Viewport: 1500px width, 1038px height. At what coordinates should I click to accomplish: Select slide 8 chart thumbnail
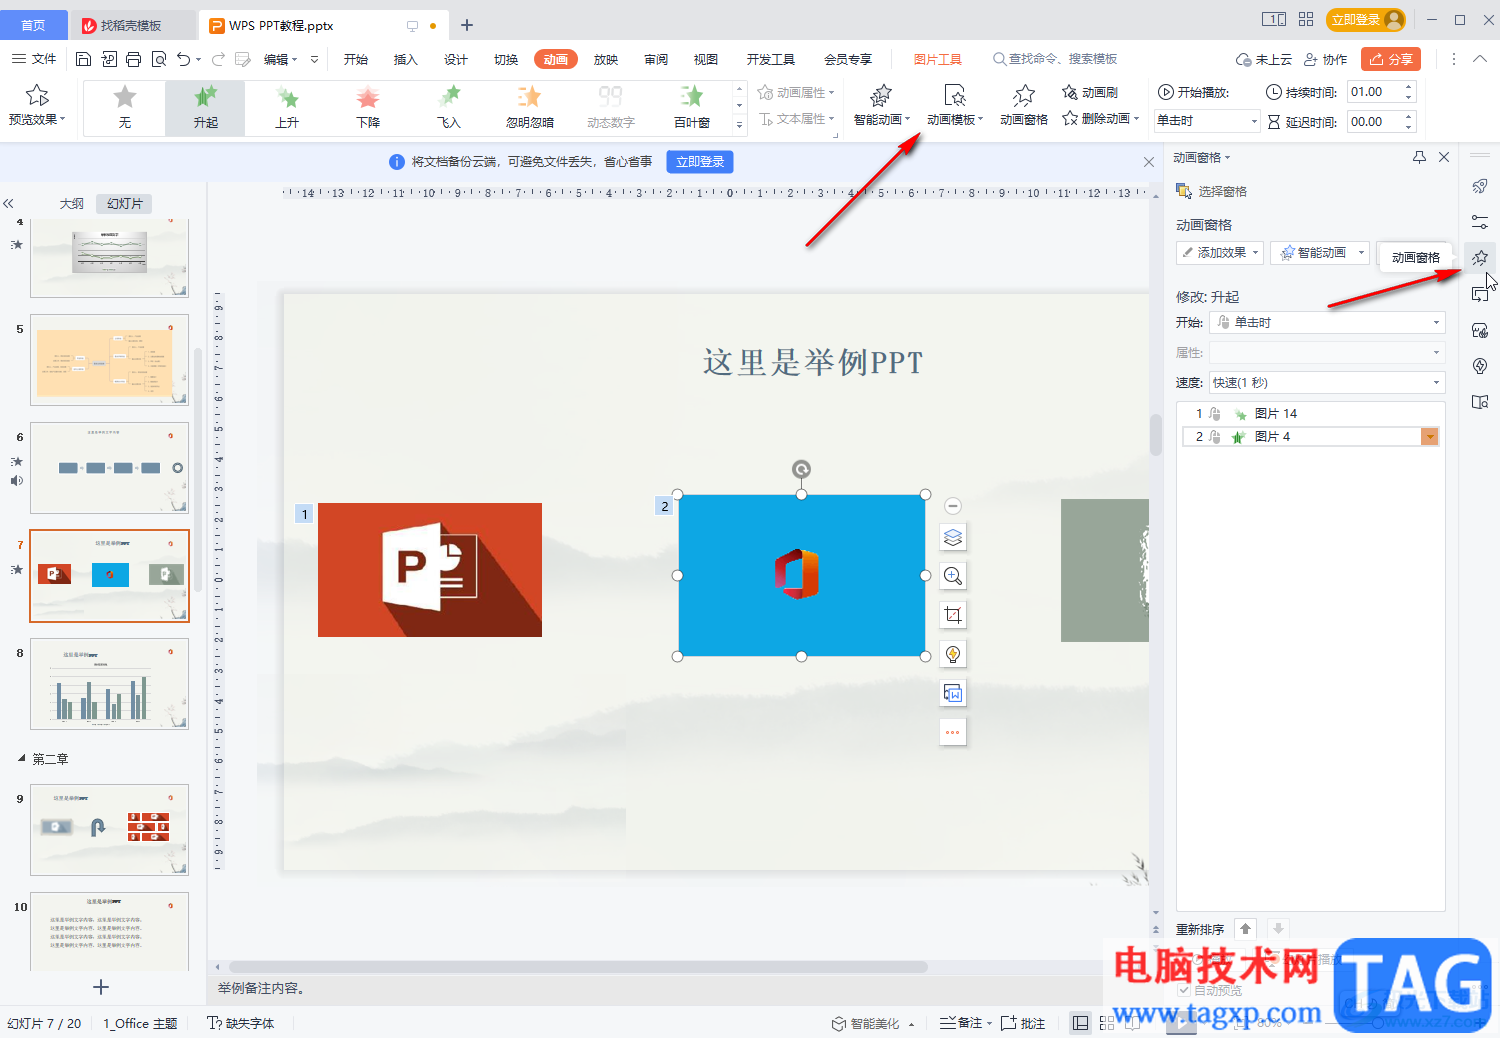(x=109, y=684)
